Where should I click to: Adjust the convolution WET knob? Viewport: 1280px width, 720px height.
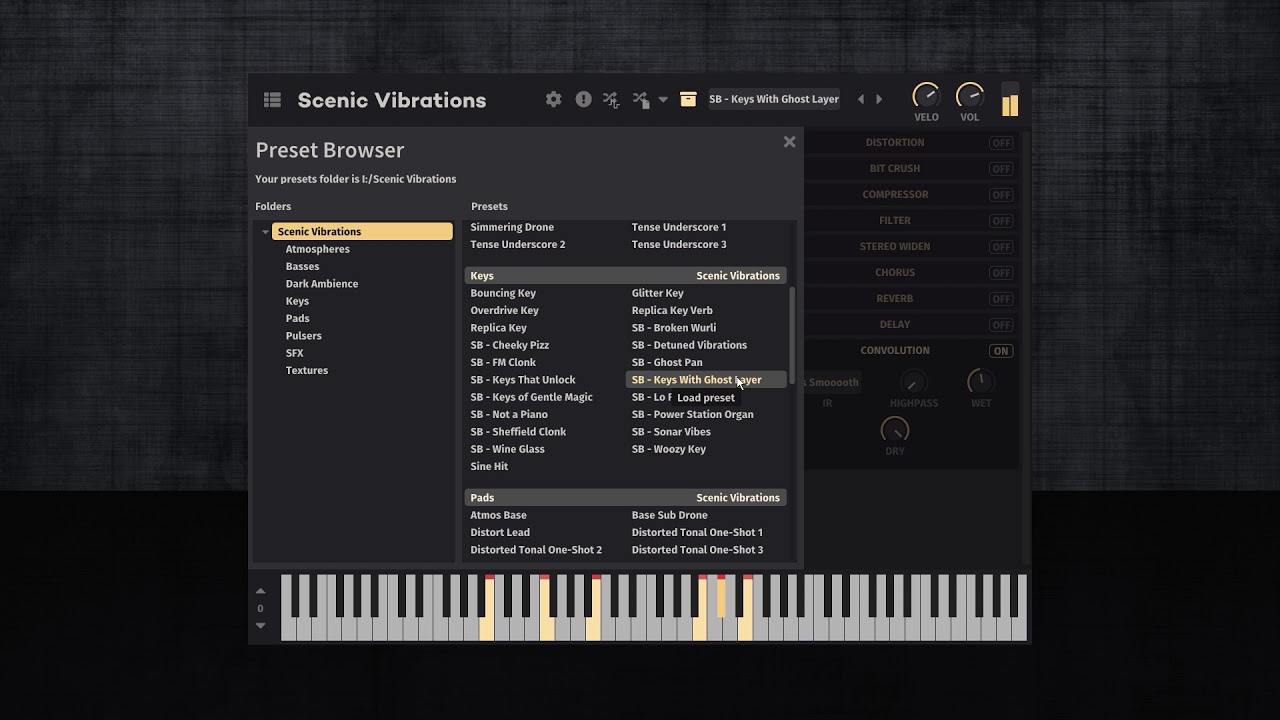[981, 381]
